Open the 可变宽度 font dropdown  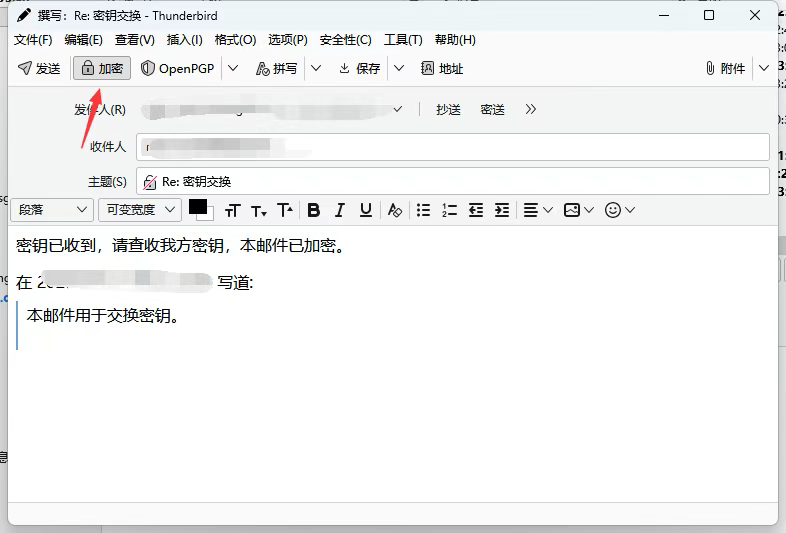click(x=139, y=210)
